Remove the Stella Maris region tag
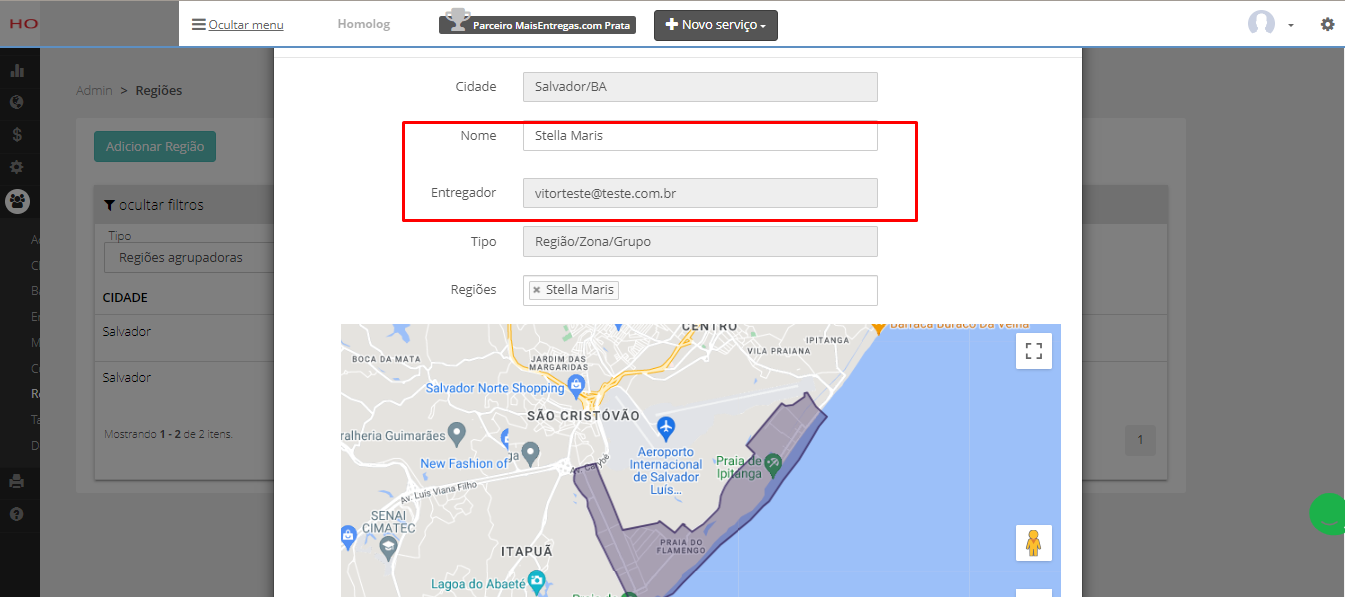1345x597 pixels. 537,290
